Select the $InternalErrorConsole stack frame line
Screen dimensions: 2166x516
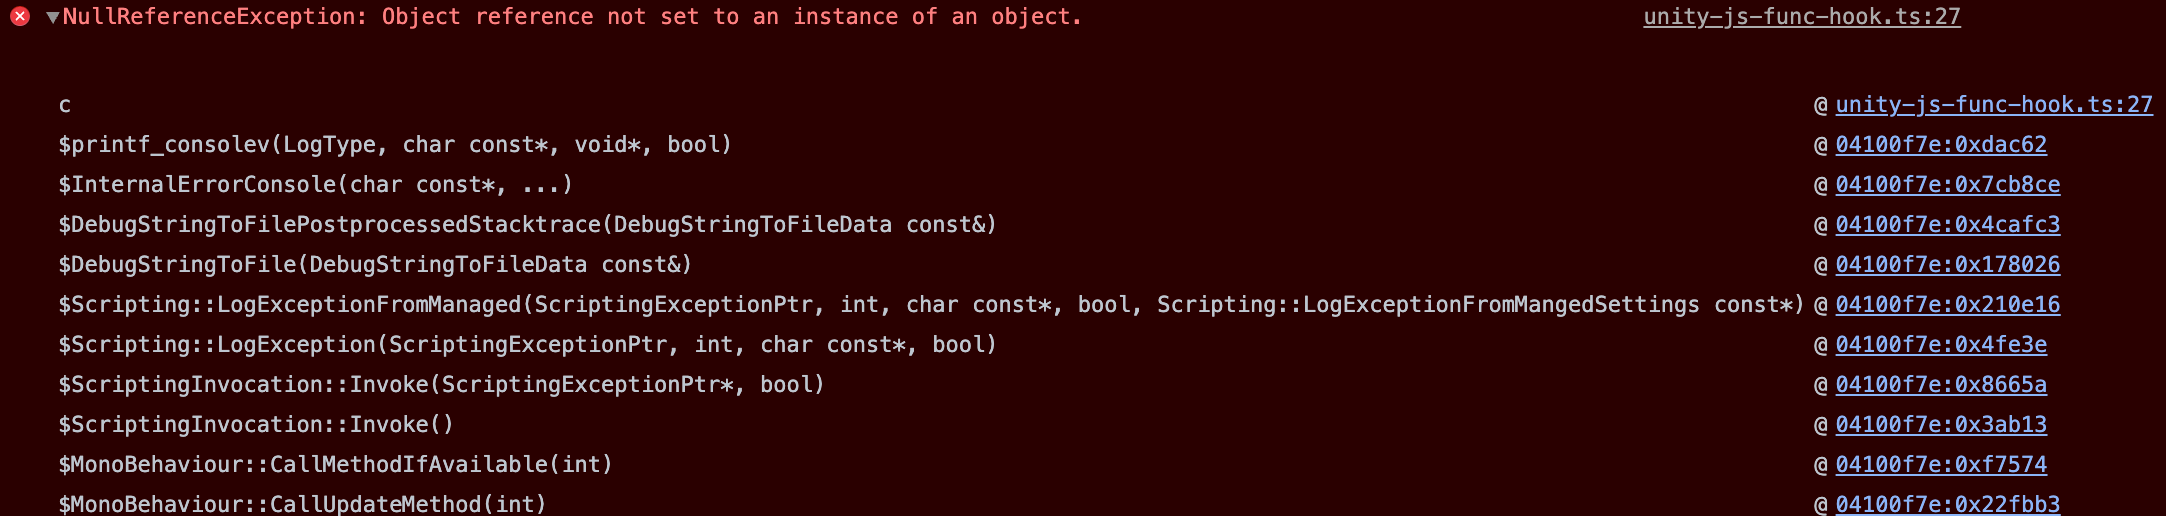tap(315, 185)
